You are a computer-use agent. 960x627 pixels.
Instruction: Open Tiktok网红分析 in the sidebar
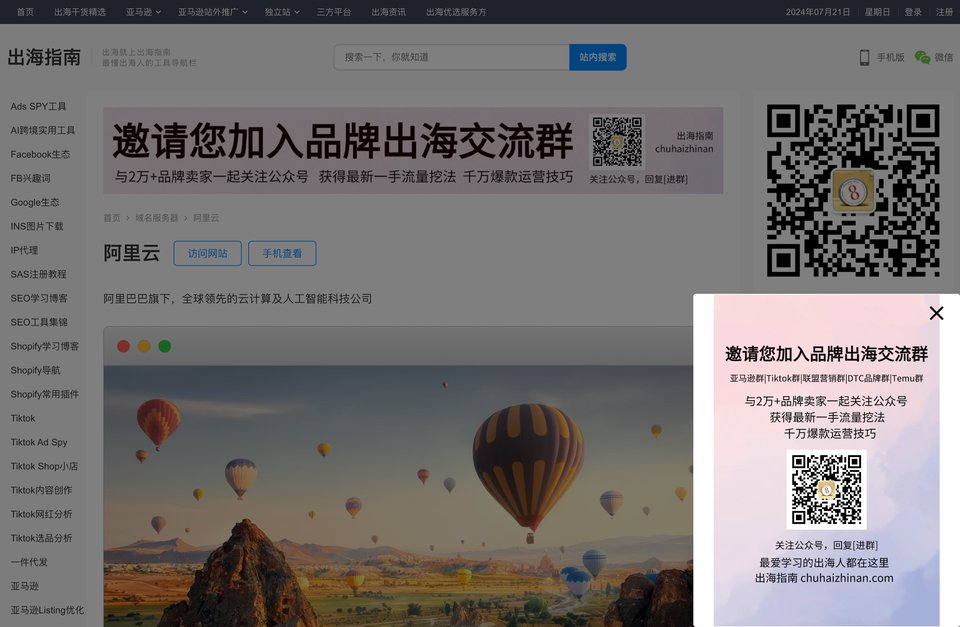point(41,514)
